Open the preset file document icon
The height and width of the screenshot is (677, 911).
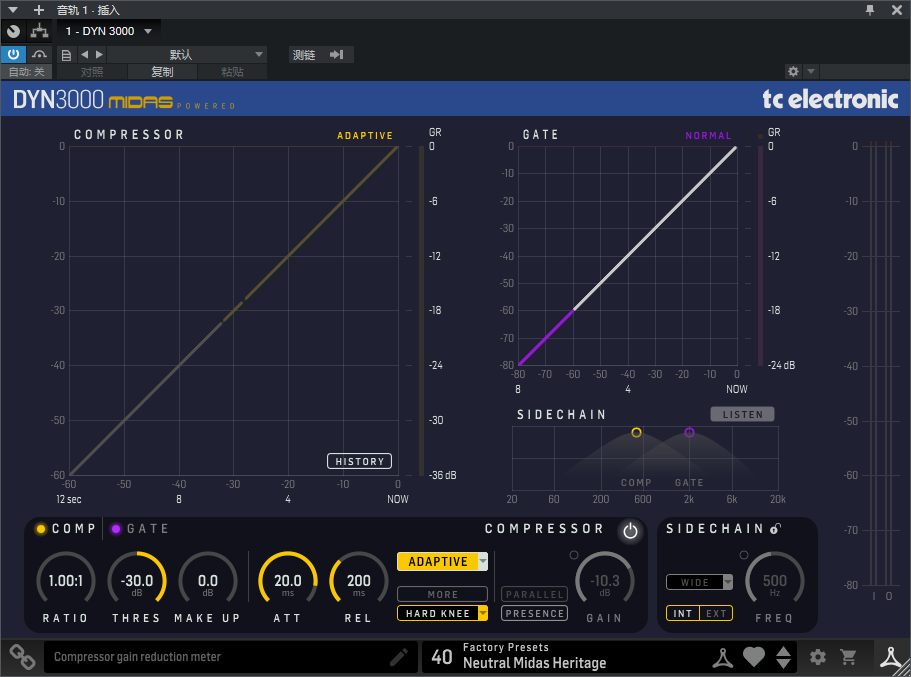click(x=66, y=55)
